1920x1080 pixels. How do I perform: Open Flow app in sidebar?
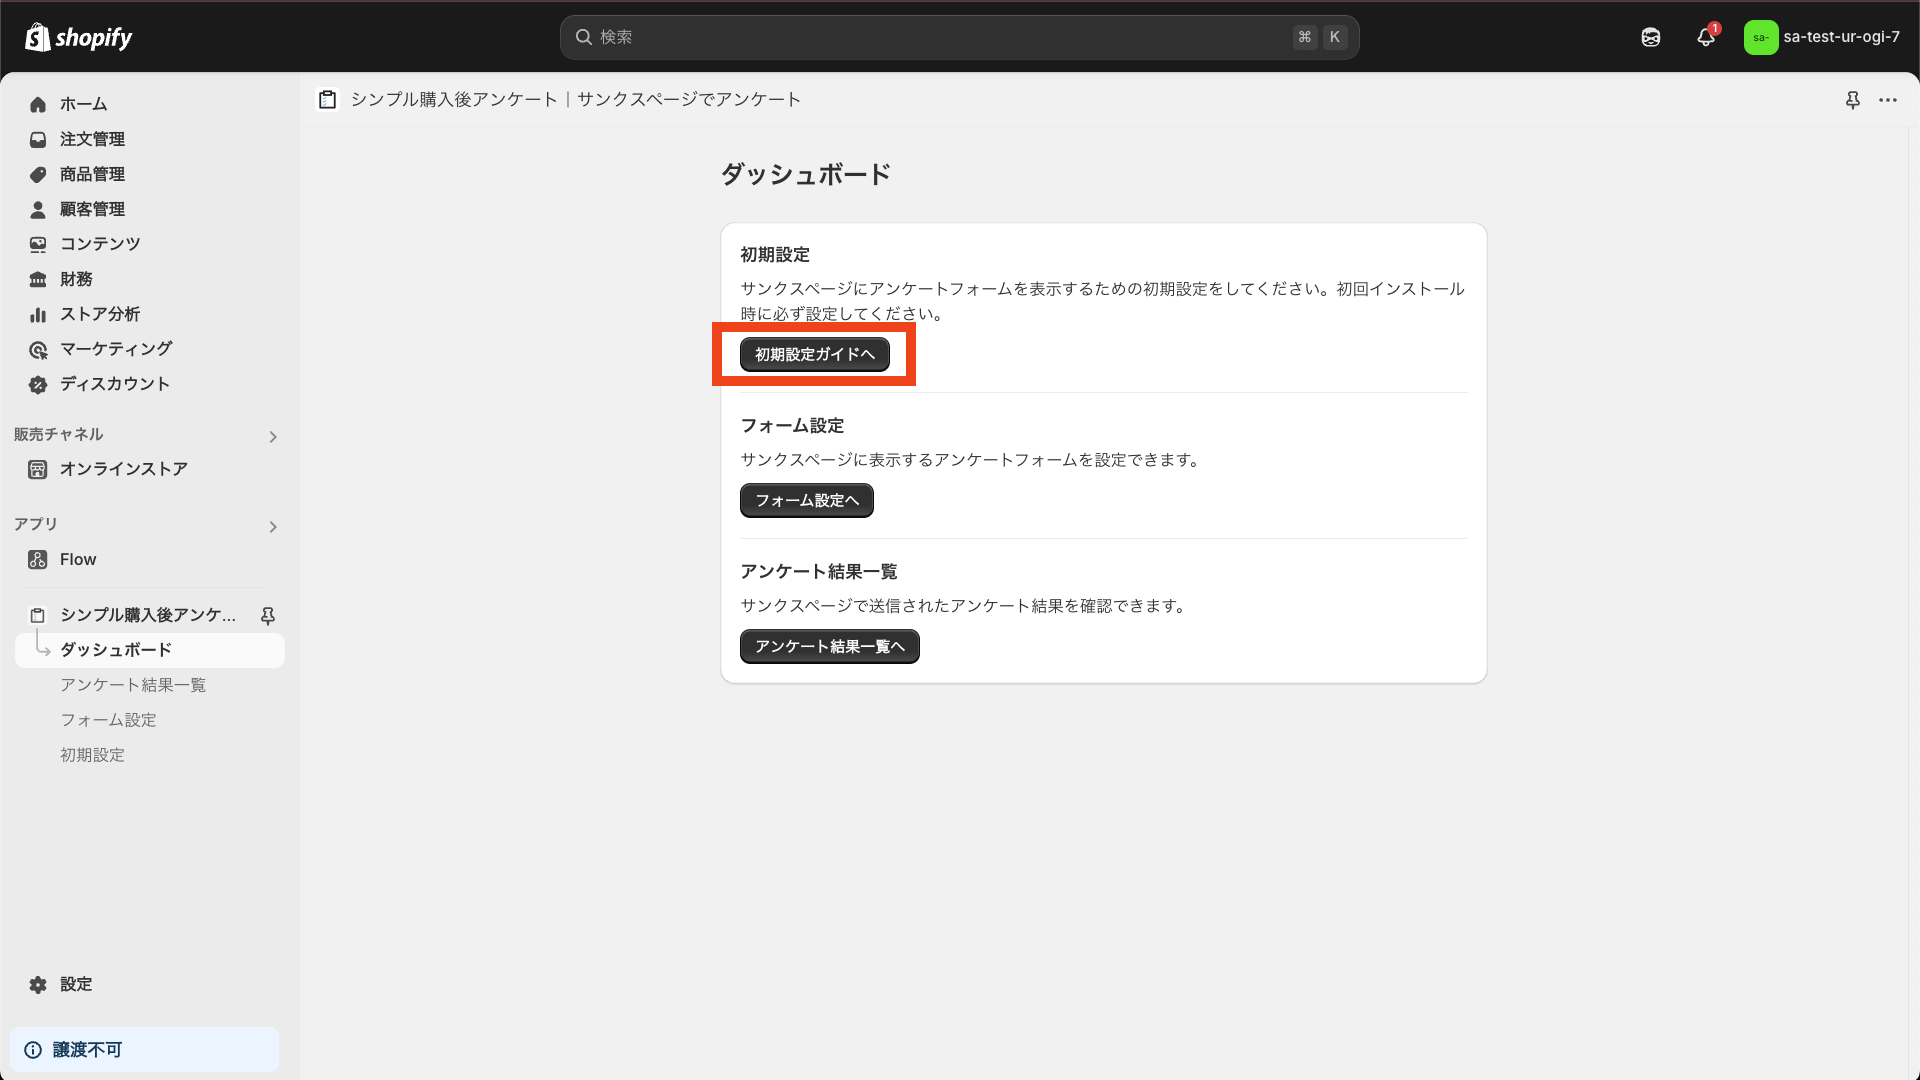[78, 559]
